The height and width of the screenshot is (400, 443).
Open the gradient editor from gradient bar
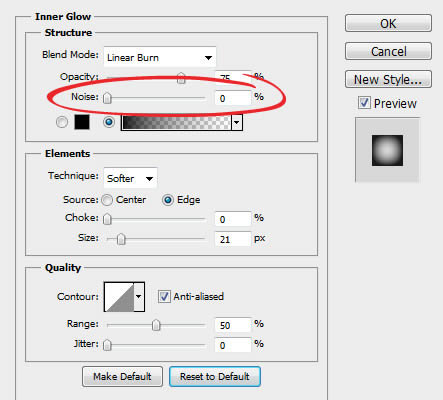[176, 122]
